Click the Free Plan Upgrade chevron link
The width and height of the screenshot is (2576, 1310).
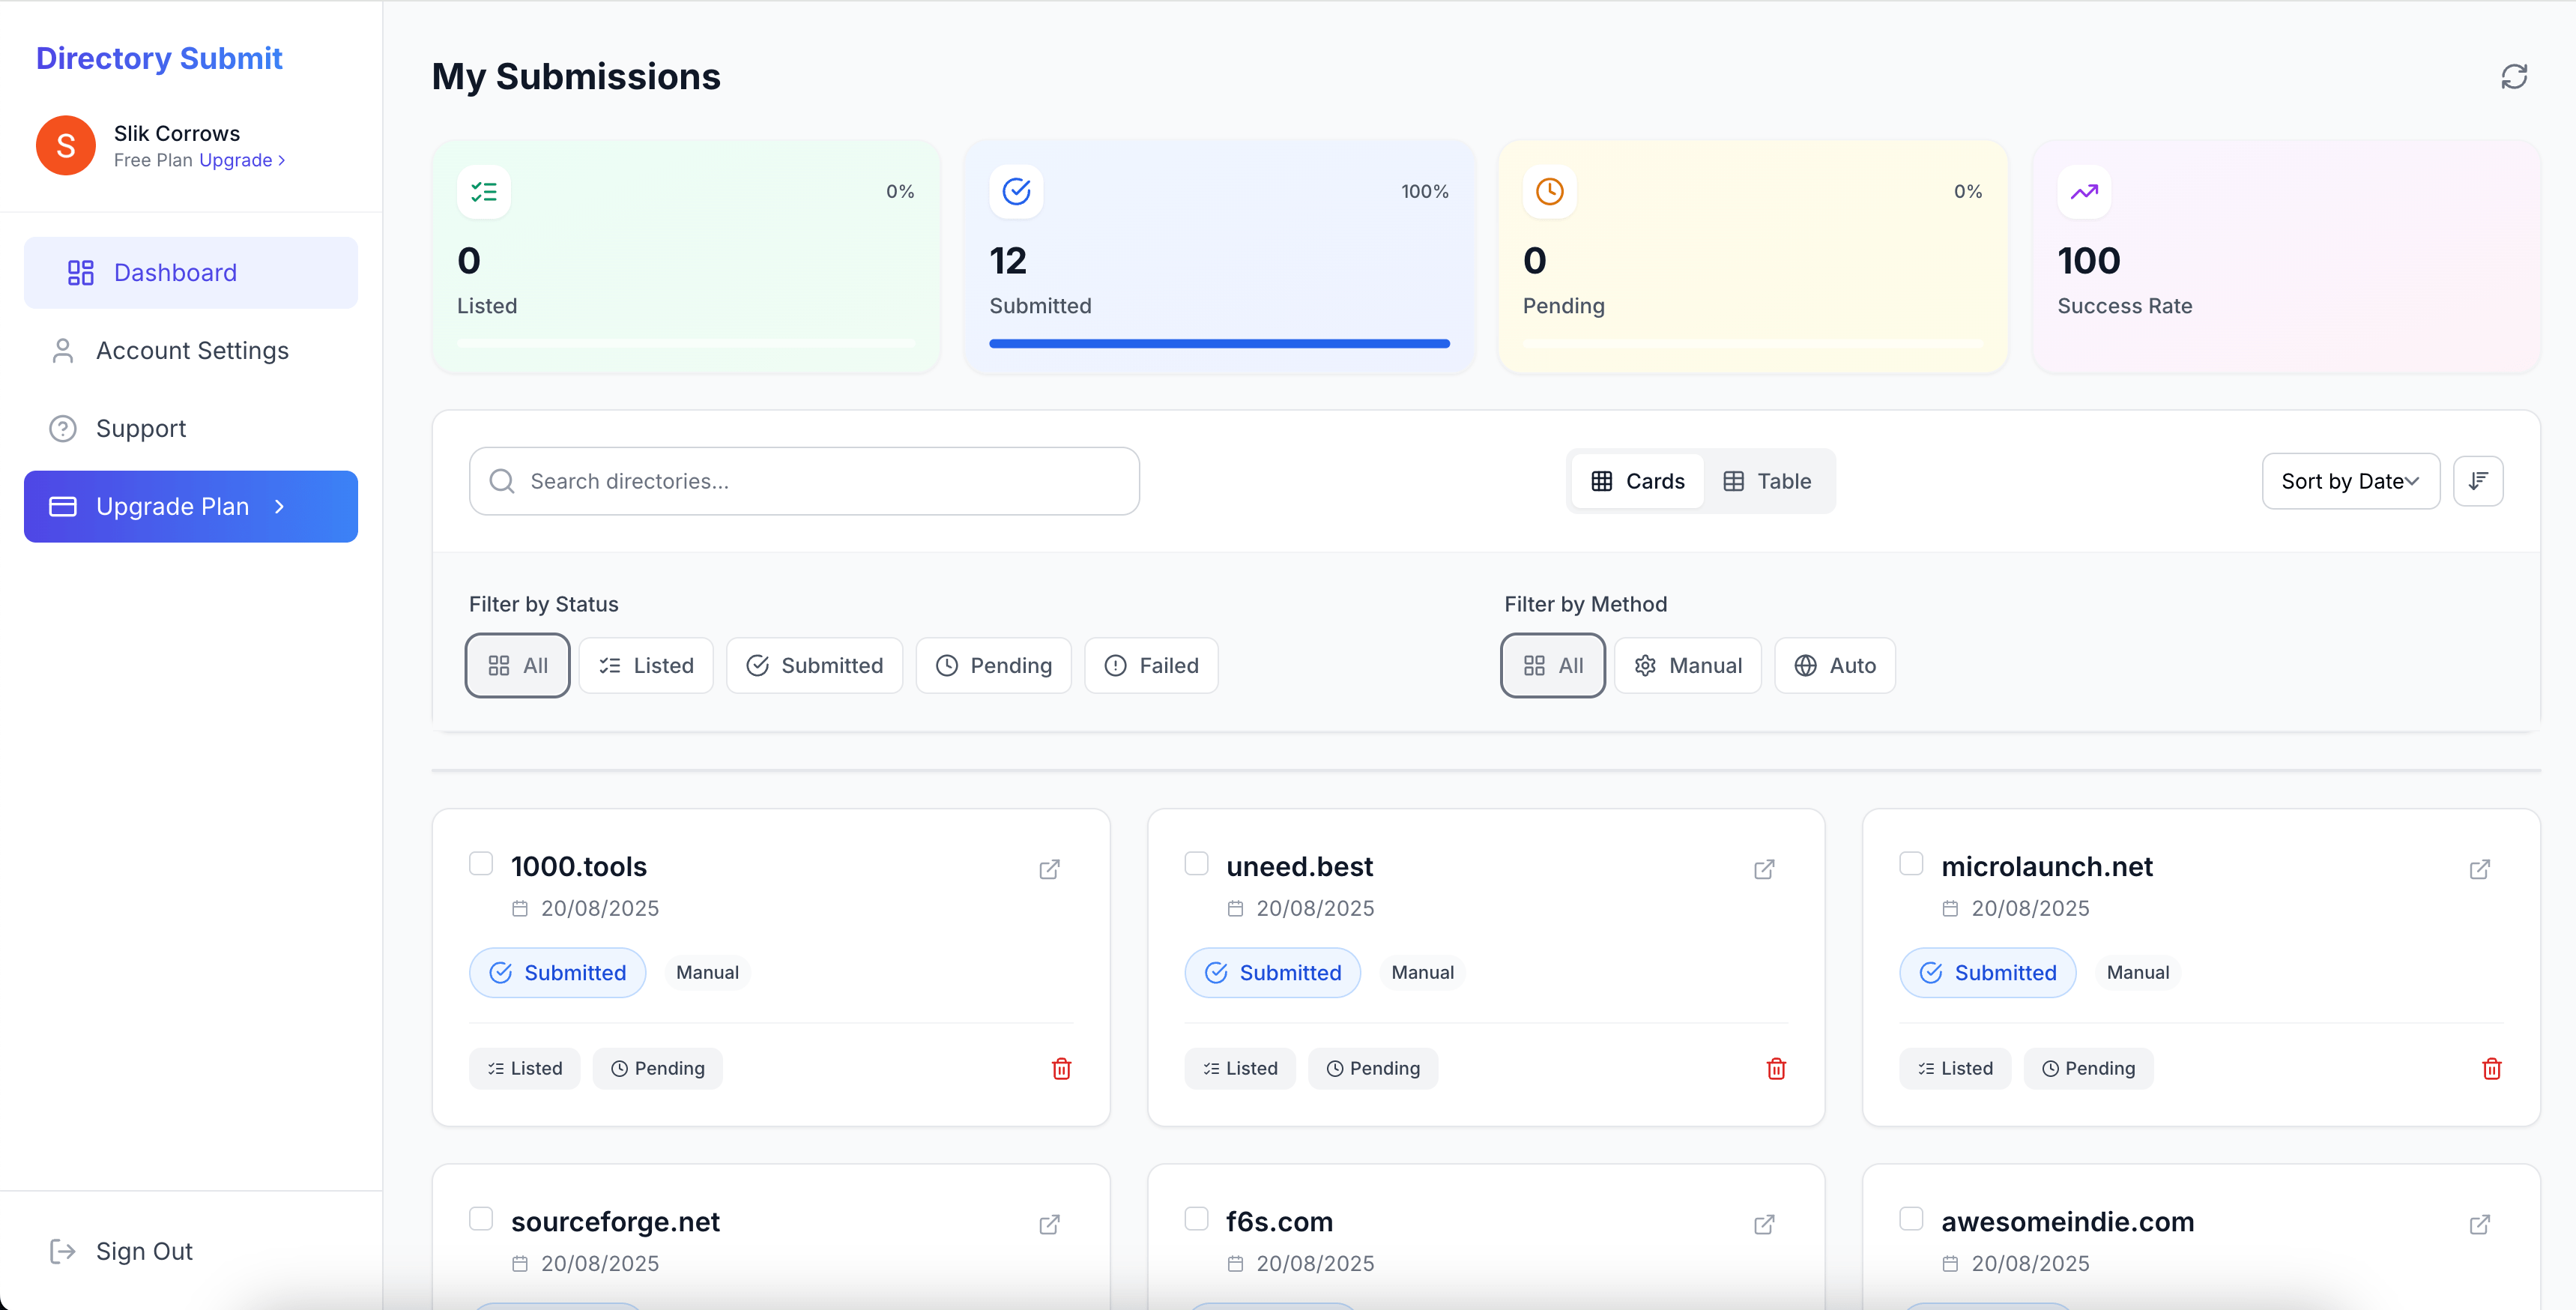click(x=242, y=160)
